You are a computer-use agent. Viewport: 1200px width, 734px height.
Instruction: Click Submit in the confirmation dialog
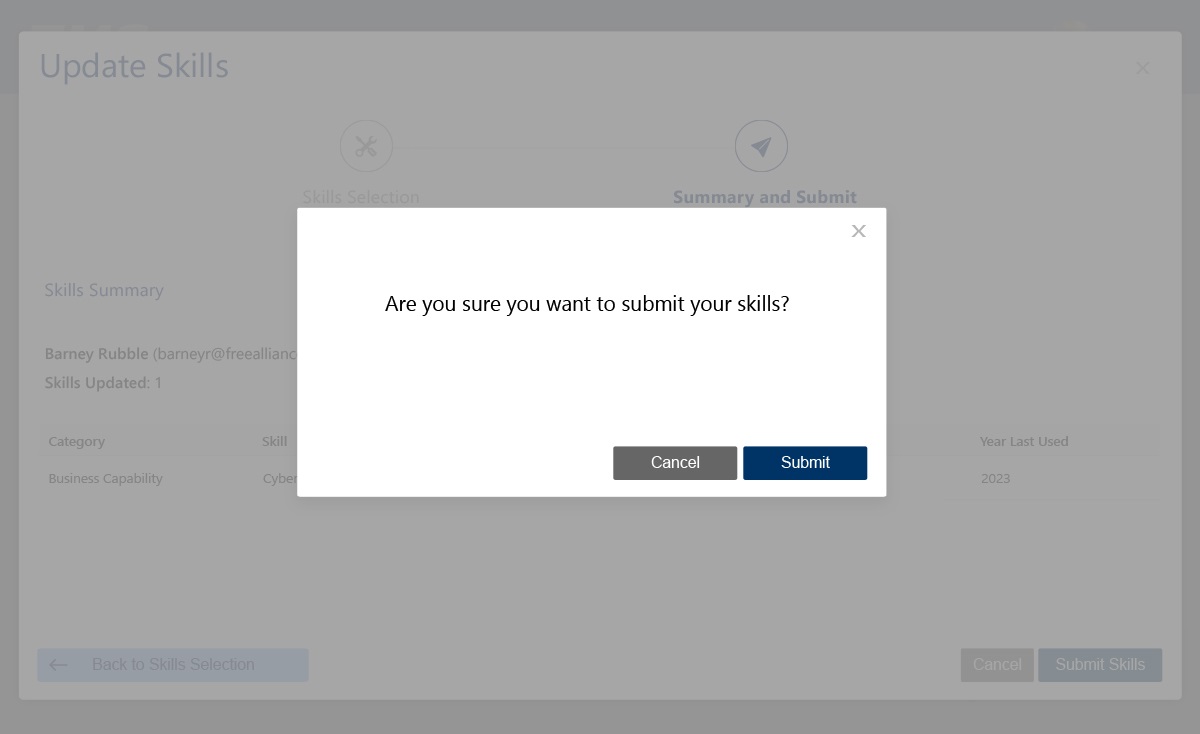pyautogui.click(x=804, y=463)
